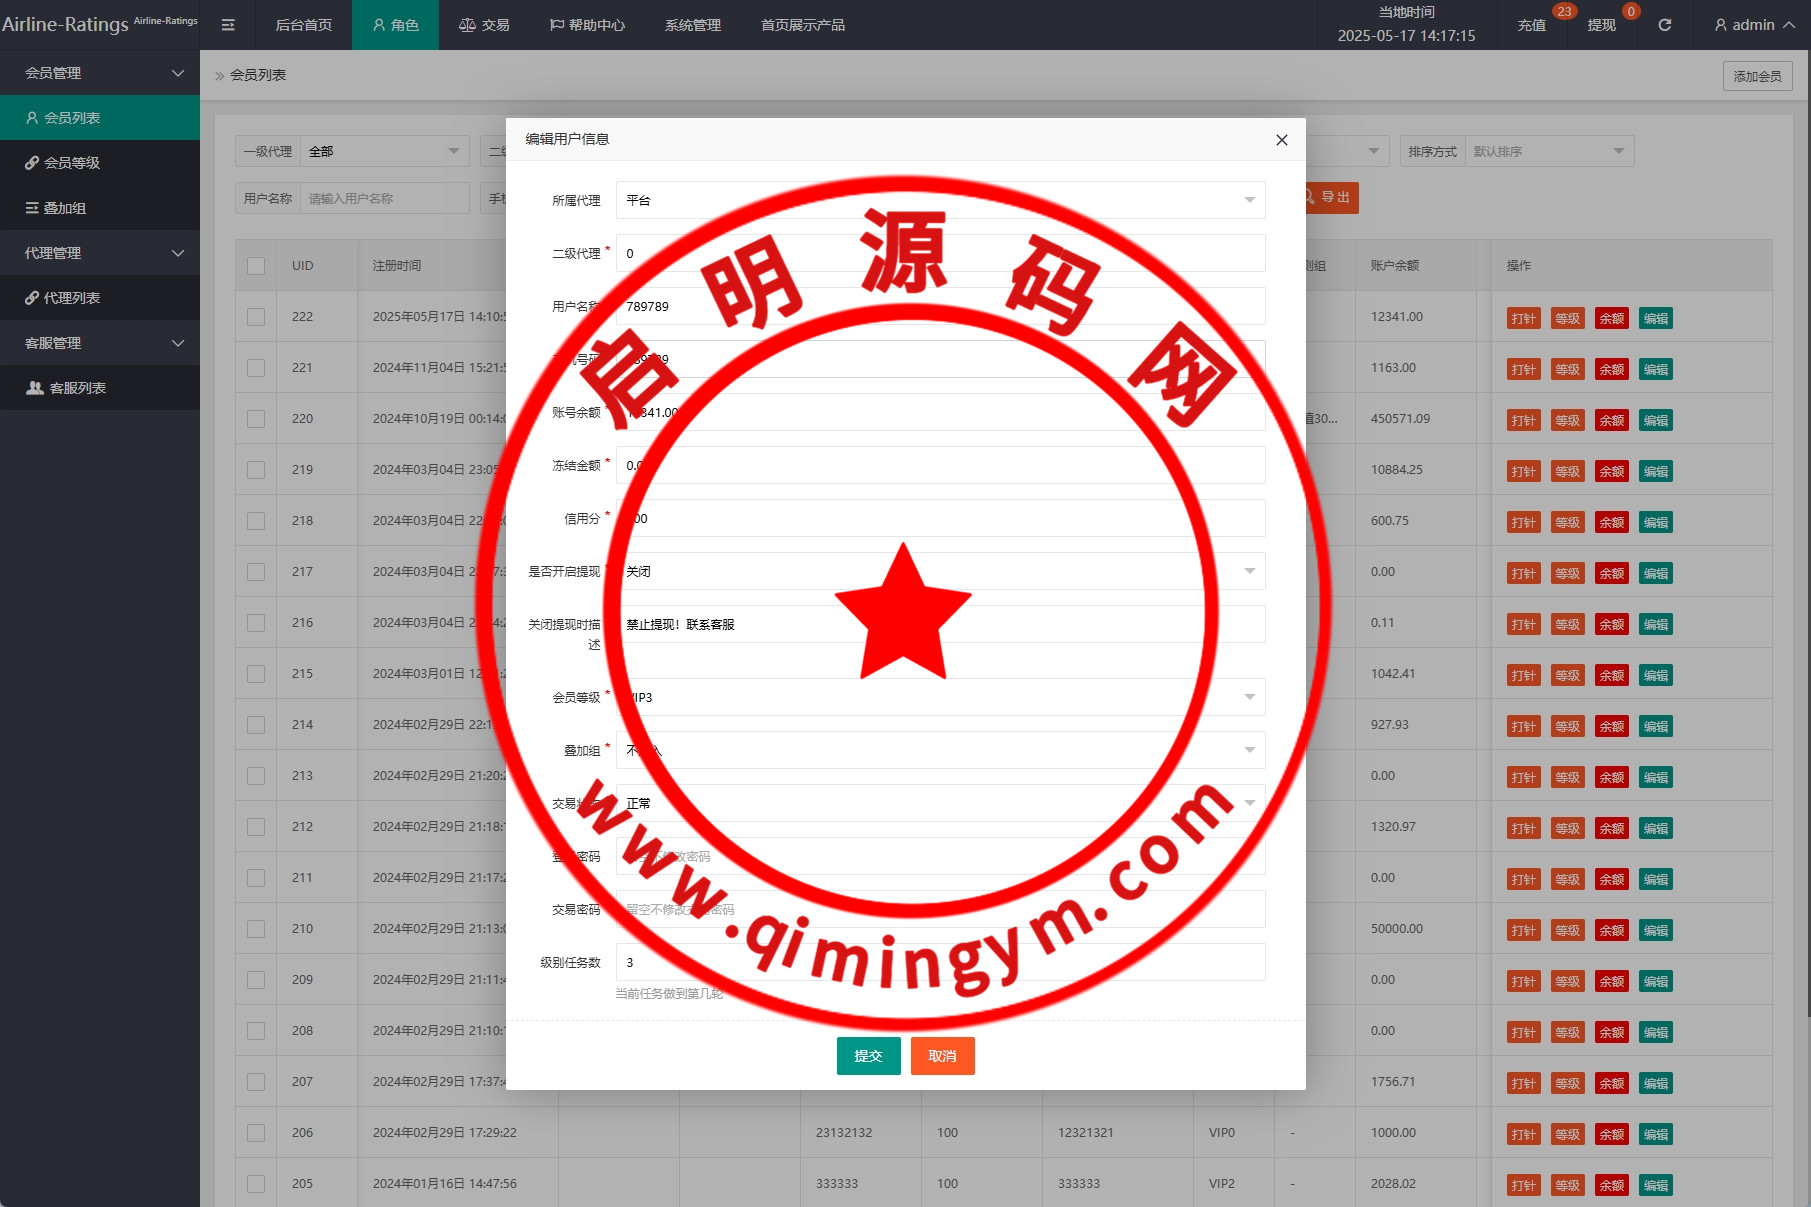The width and height of the screenshot is (1811, 1207).
Task: Click the sidebar collapse hamburger icon
Action: (x=228, y=25)
